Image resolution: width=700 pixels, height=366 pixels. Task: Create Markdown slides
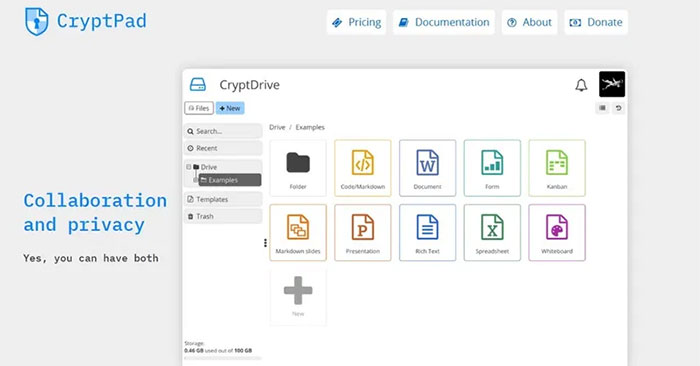coord(298,233)
